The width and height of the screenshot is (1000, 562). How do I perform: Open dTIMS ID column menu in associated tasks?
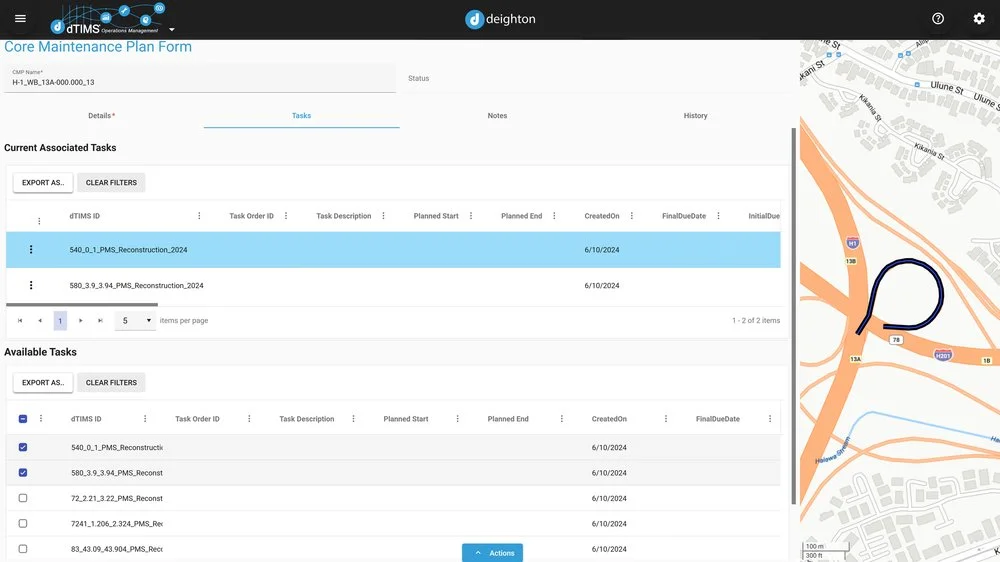click(x=199, y=216)
